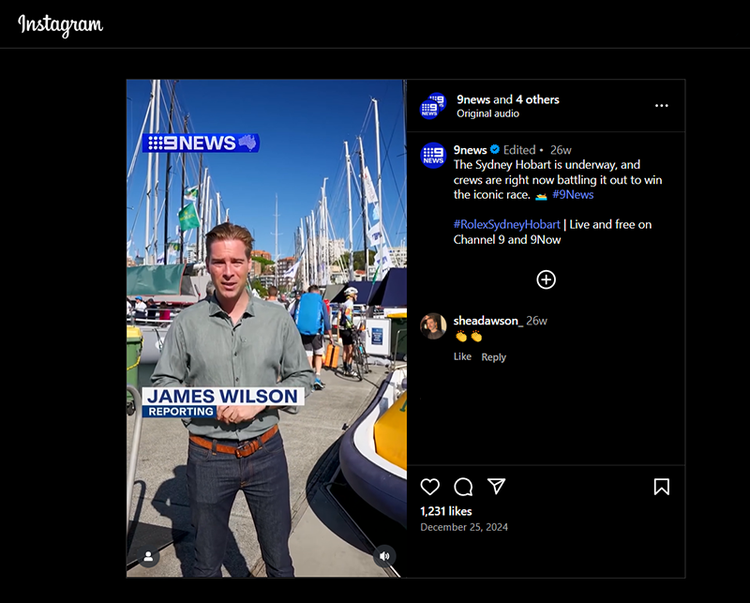Image resolution: width=750 pixels, height=603 pixels.
Task: Open sheadawson_ commenter avatar
Action: click(x=433, y=326)
